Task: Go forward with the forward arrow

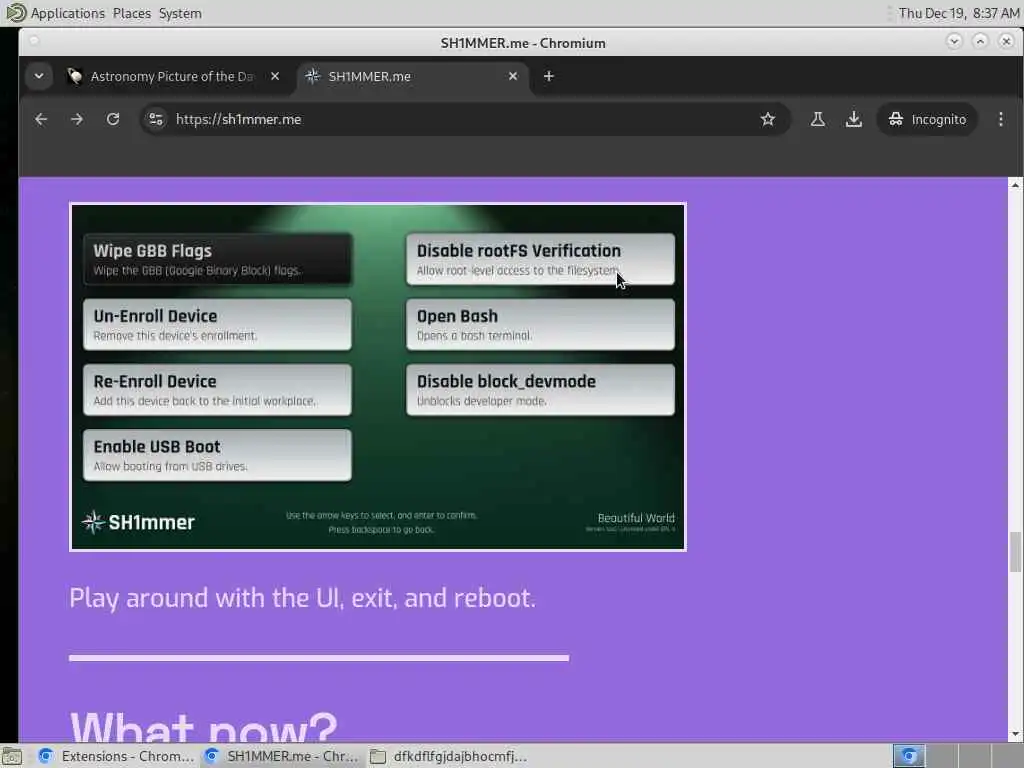Action: [x=77, y=120]
